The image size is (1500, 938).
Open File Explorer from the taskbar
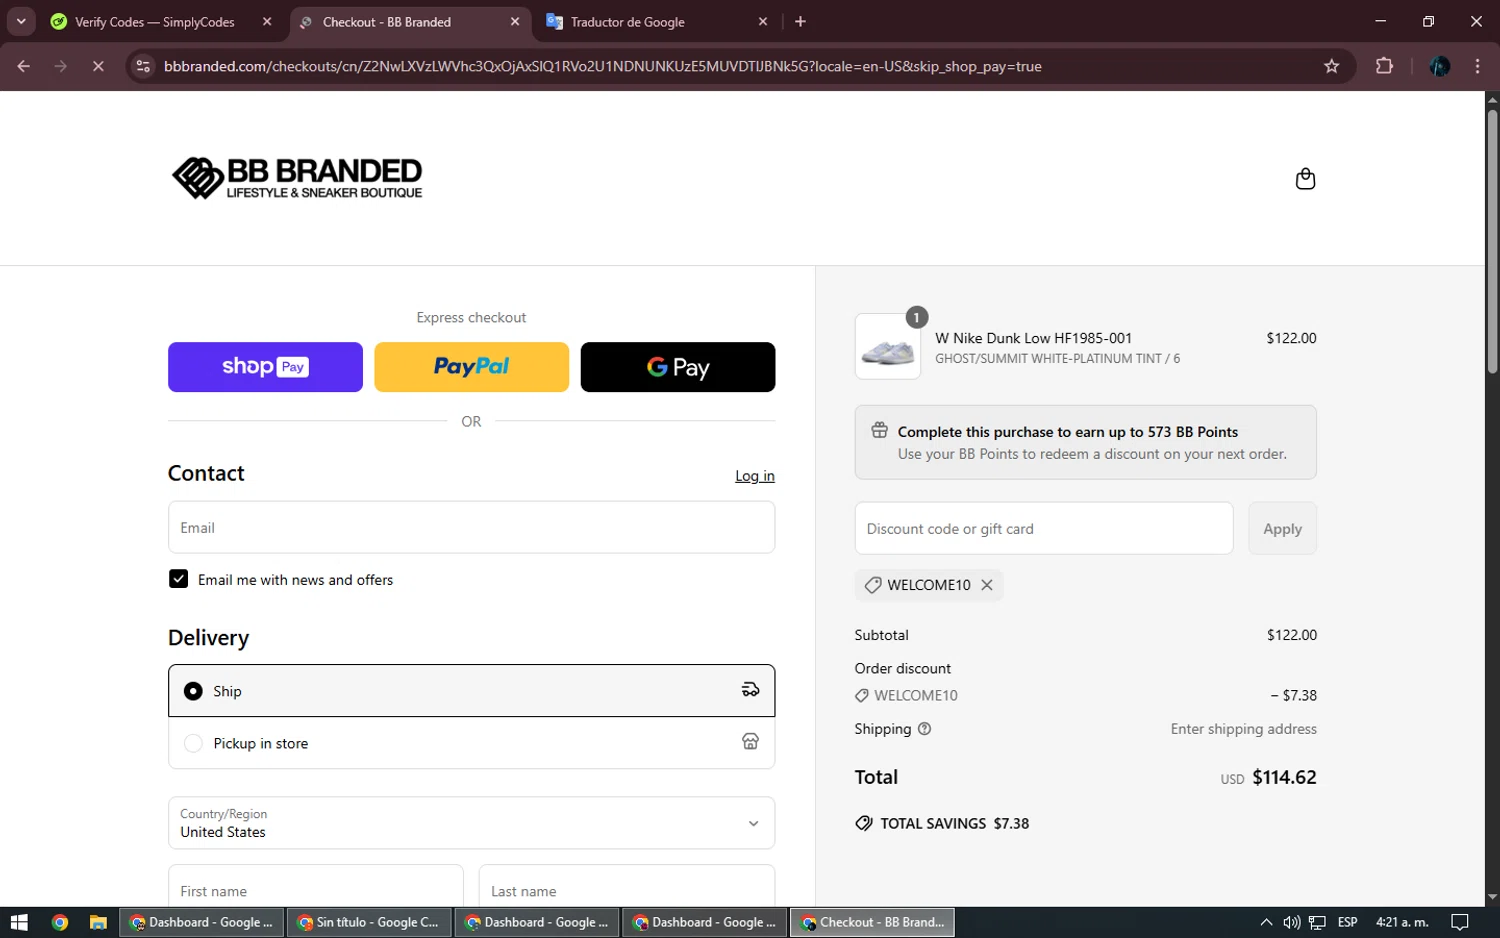click(98, 922)
